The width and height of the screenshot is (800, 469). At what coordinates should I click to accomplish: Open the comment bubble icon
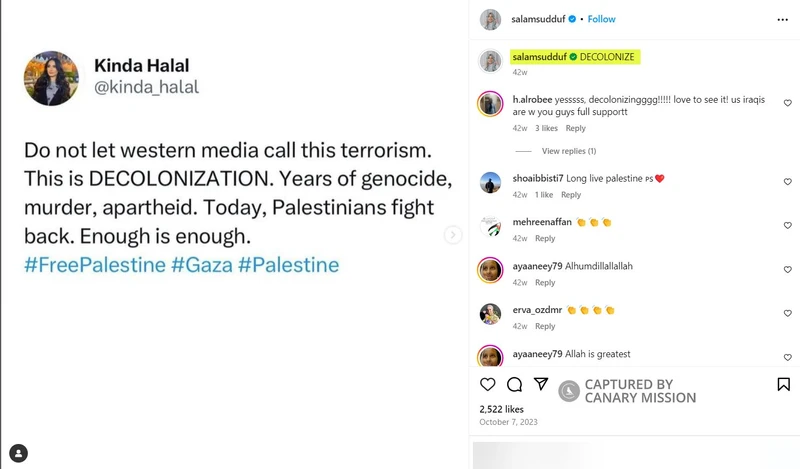tap(514, 384)
